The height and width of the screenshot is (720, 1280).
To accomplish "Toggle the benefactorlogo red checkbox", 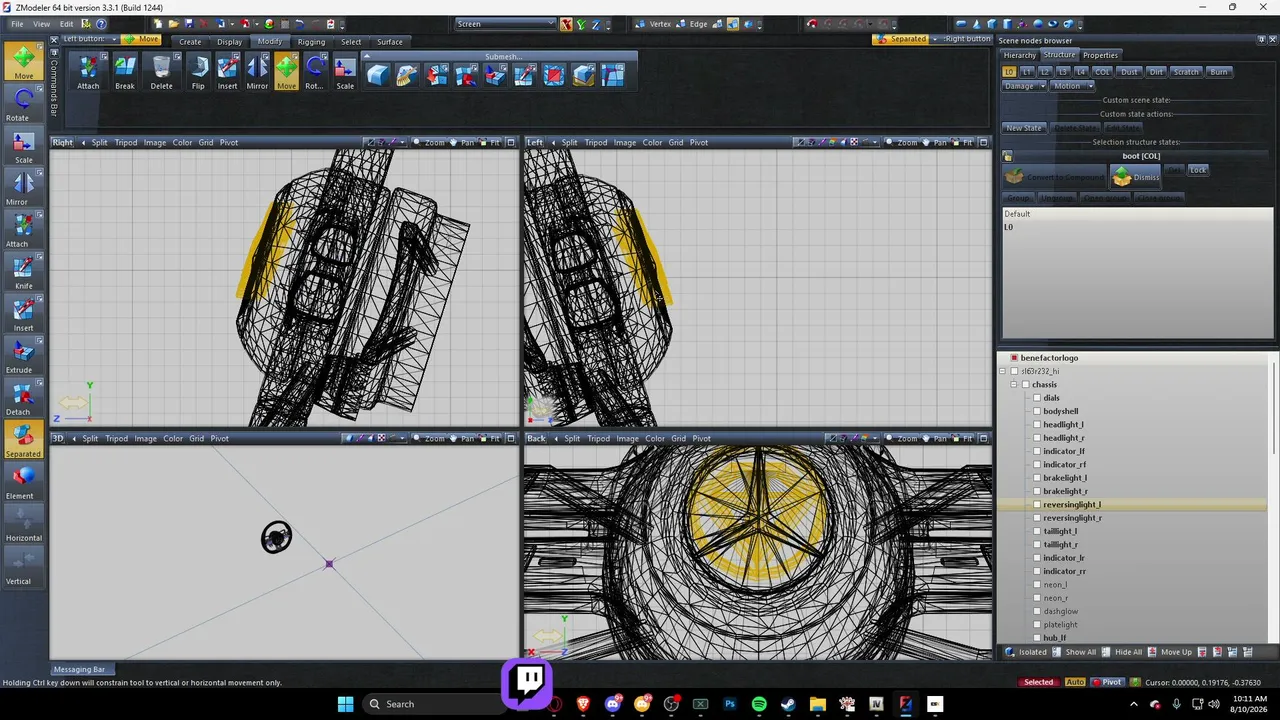I will [x=1014, y=357].
